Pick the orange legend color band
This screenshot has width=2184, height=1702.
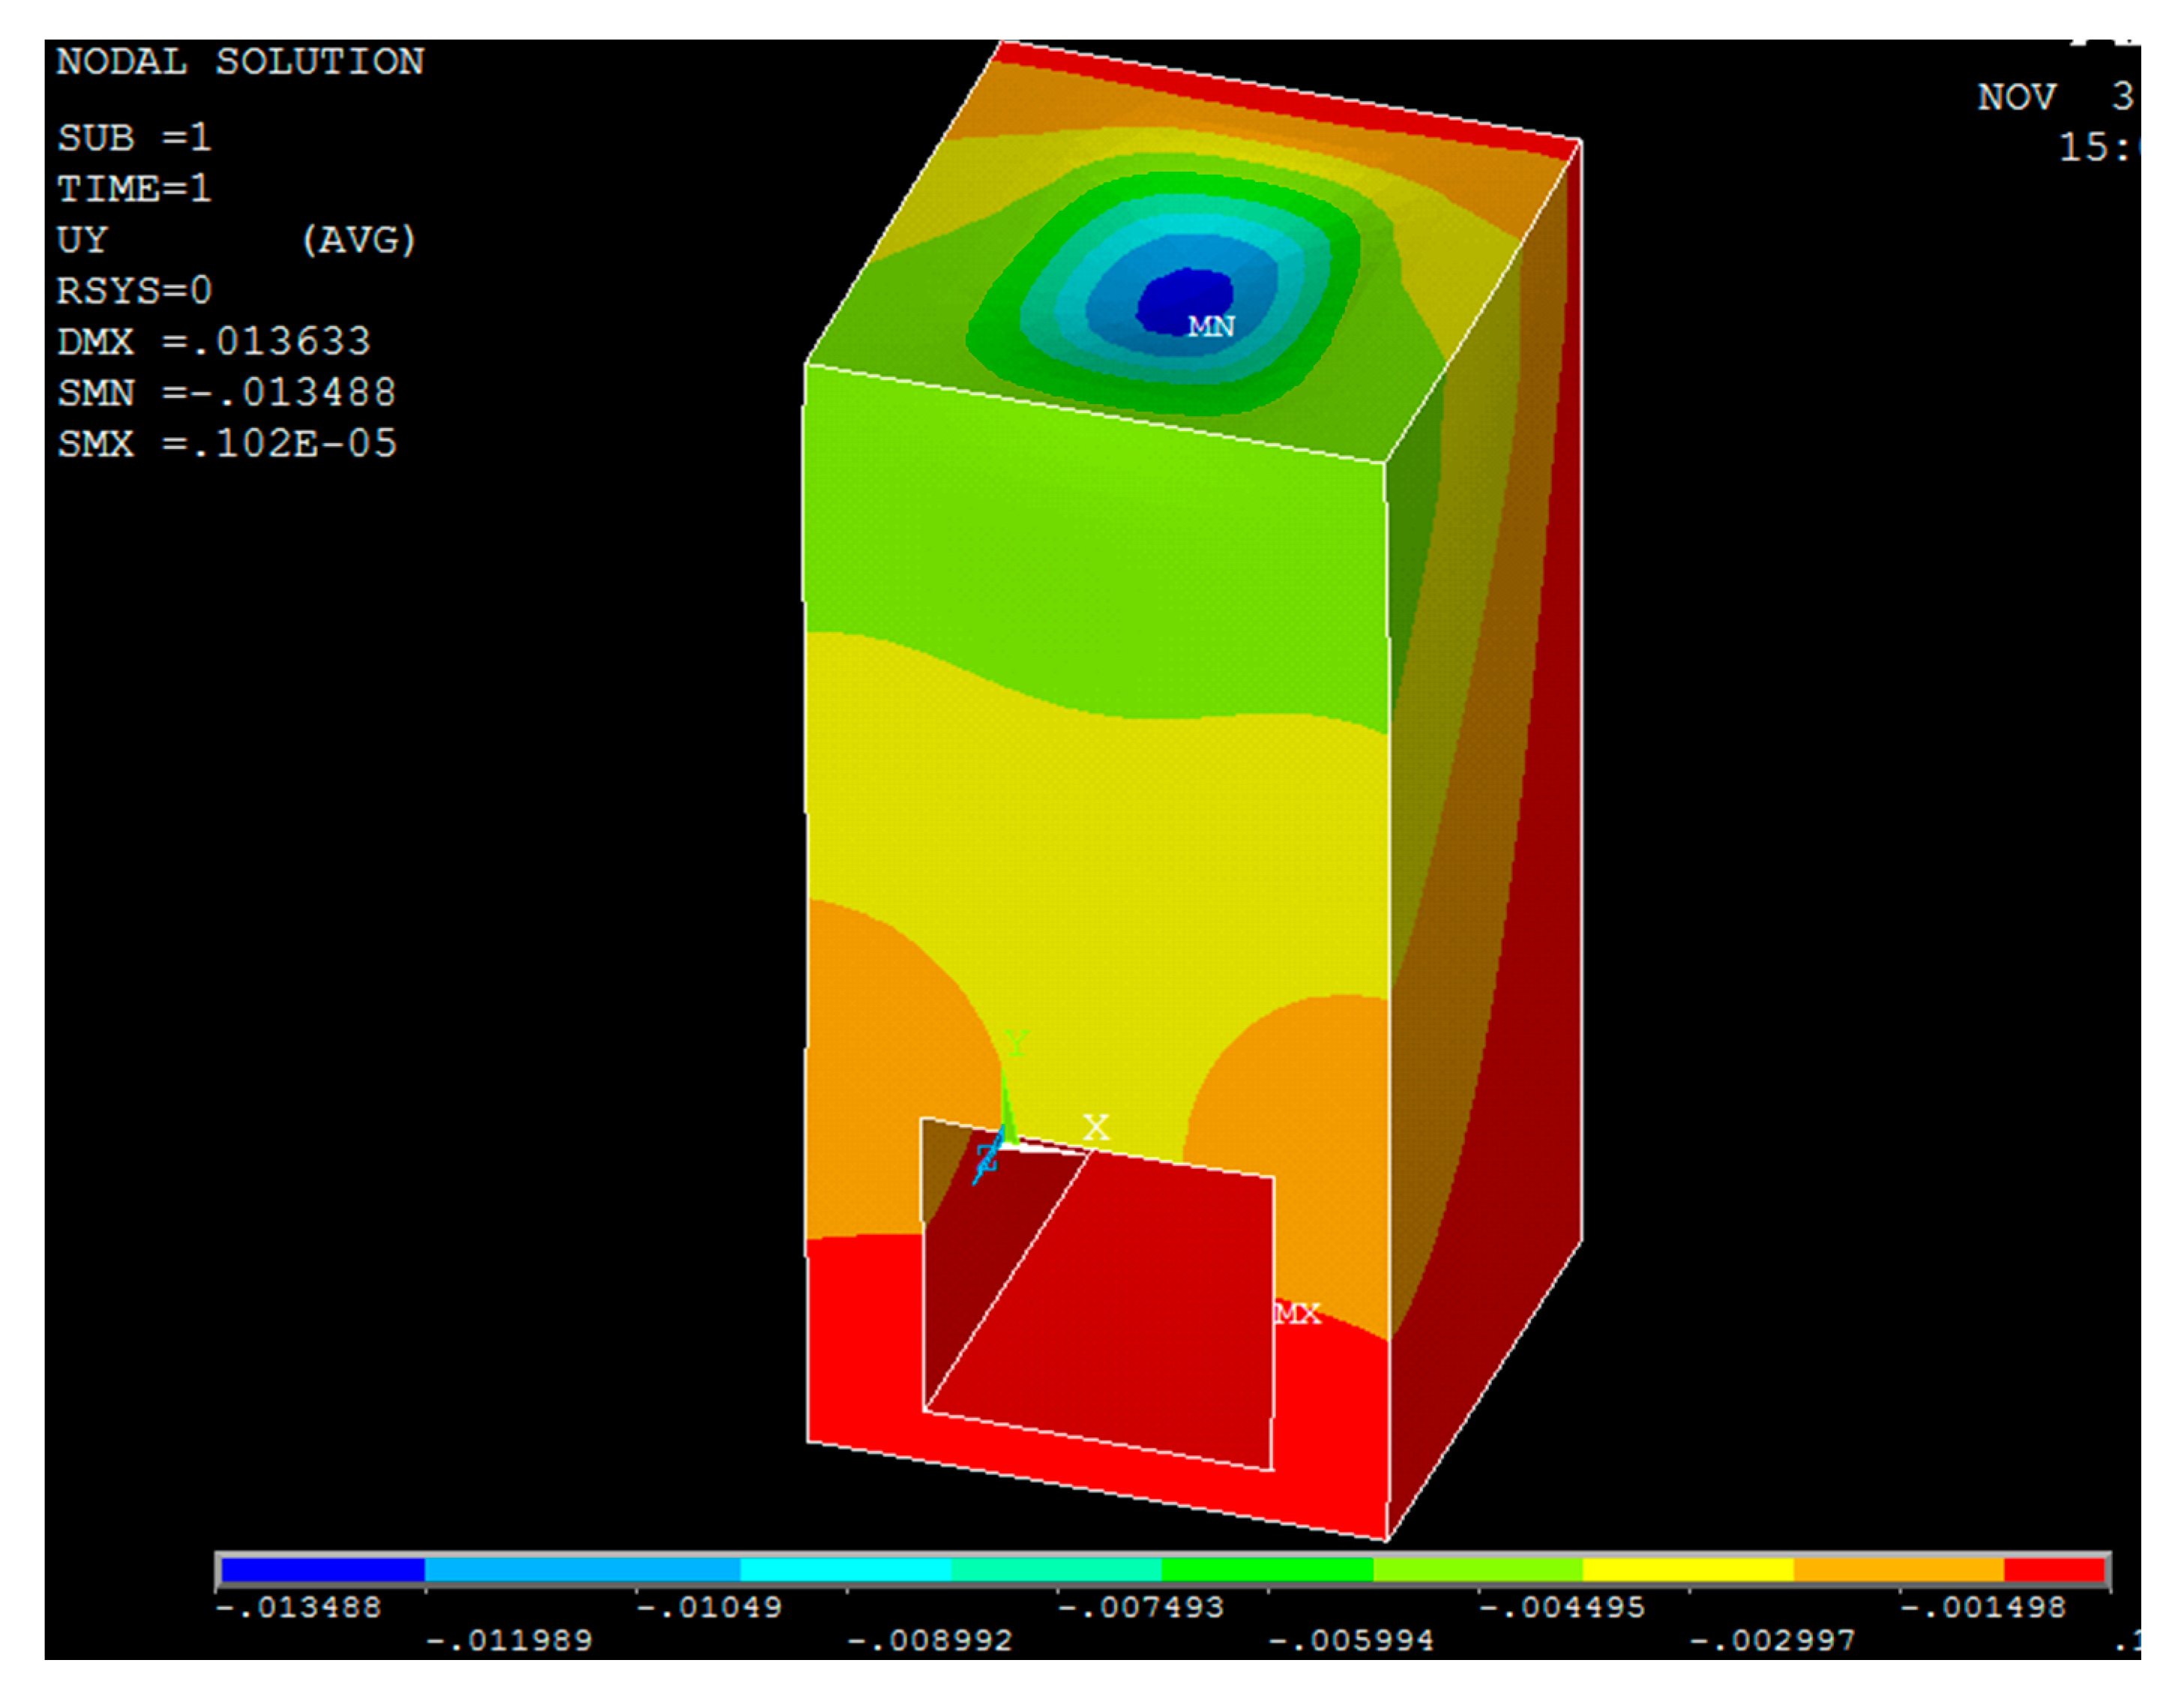pyautogui.click(x=1898, y=1570)
